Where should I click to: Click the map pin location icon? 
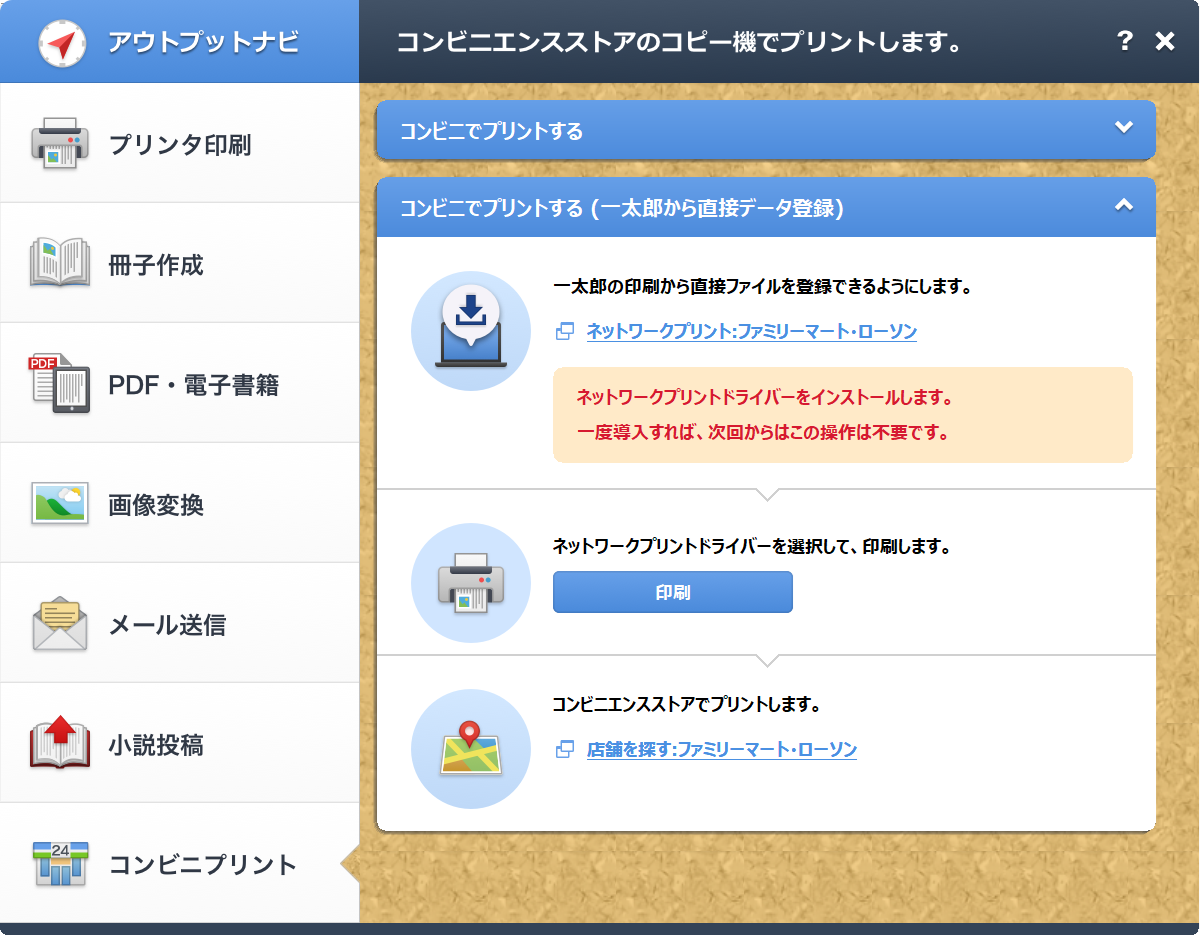pyautogui.click(x=471, y=748)
